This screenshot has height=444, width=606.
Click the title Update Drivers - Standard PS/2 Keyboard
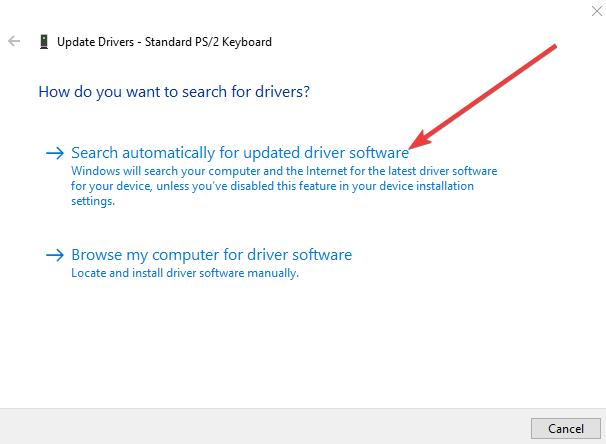(x=164, y=42)
